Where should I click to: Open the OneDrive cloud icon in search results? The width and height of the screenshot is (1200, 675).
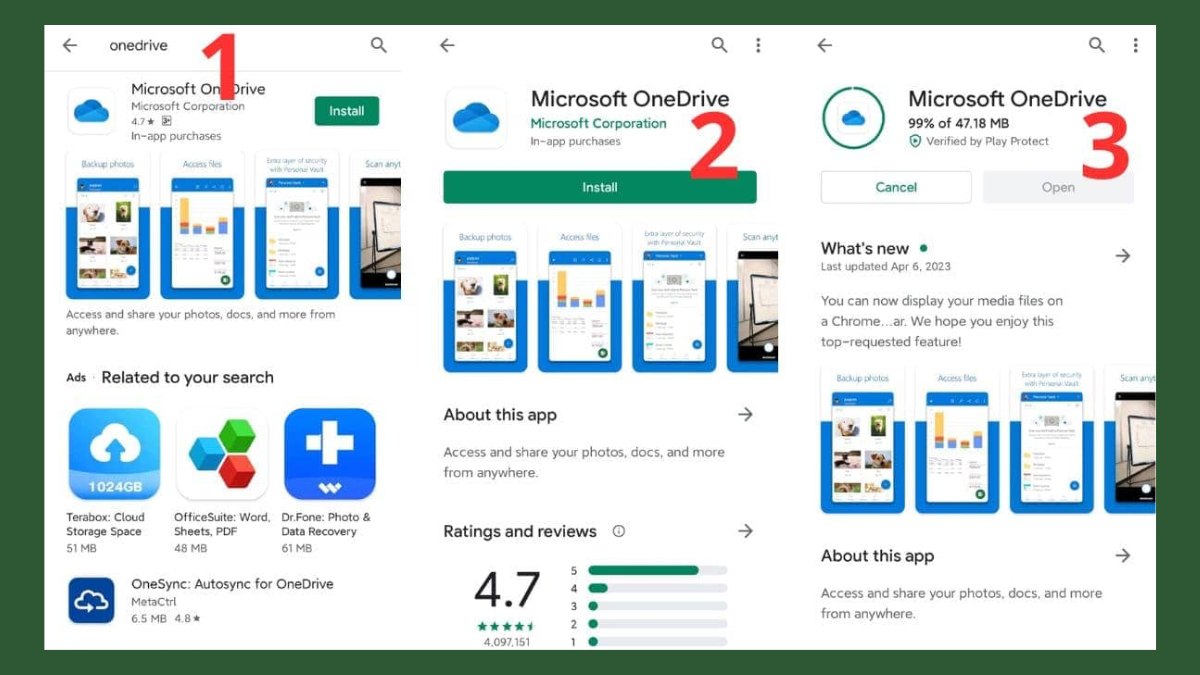tap(91, 112)
